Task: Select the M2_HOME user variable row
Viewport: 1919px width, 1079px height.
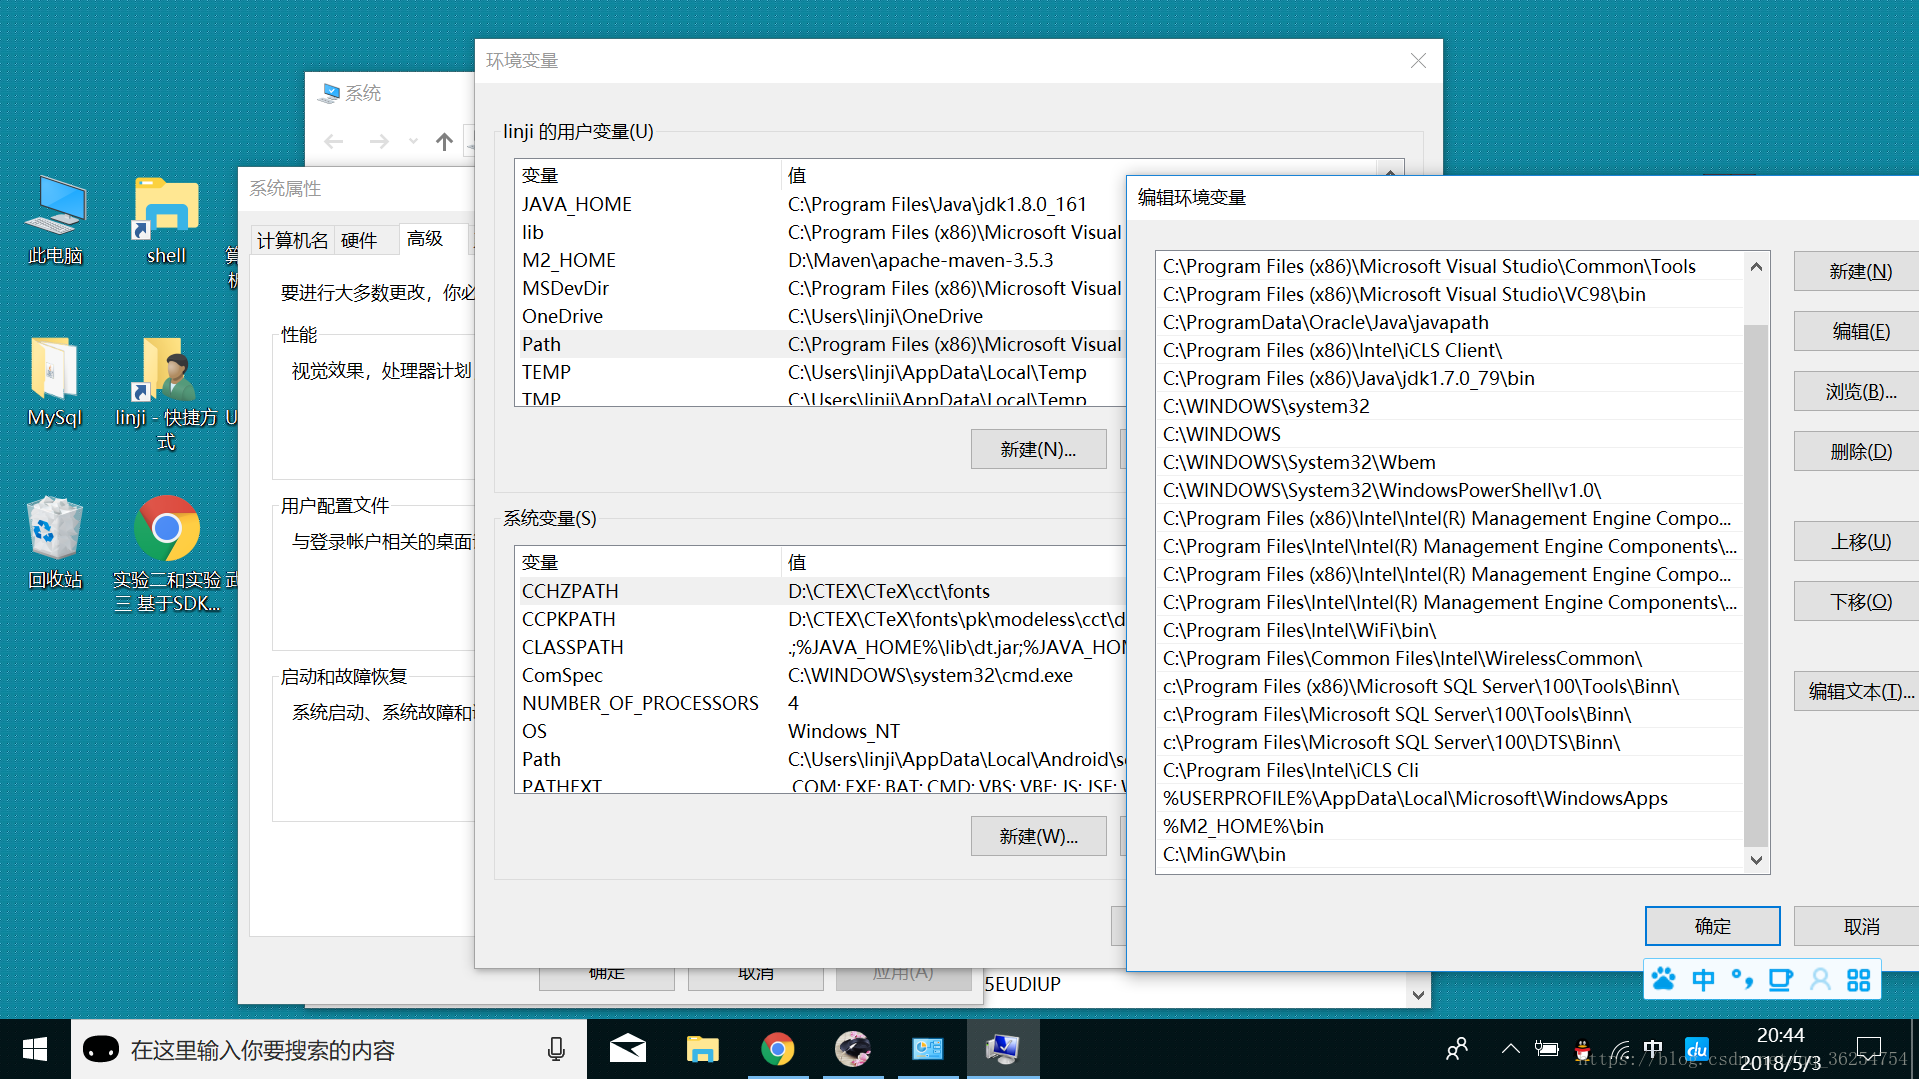Action: click(x=820, y=260)
